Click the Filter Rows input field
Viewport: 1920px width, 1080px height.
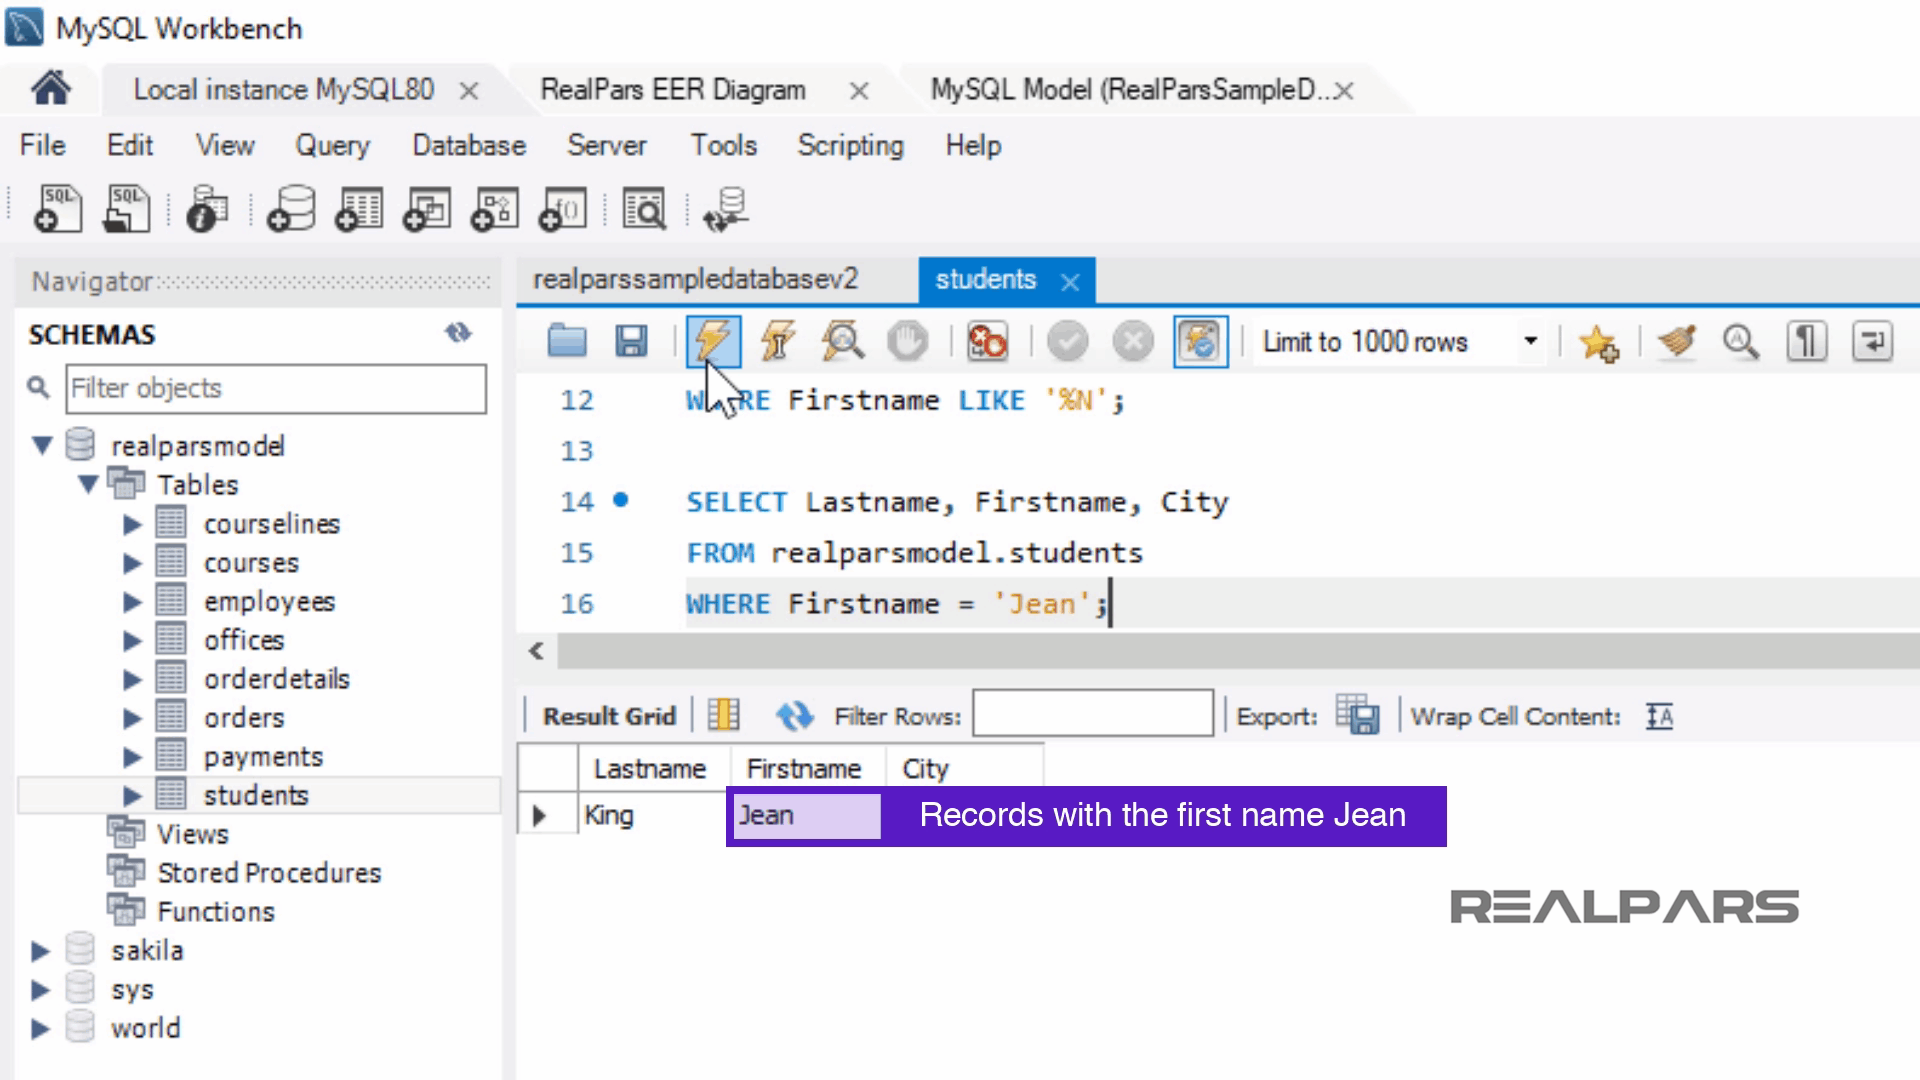[x=1090, y=713]
